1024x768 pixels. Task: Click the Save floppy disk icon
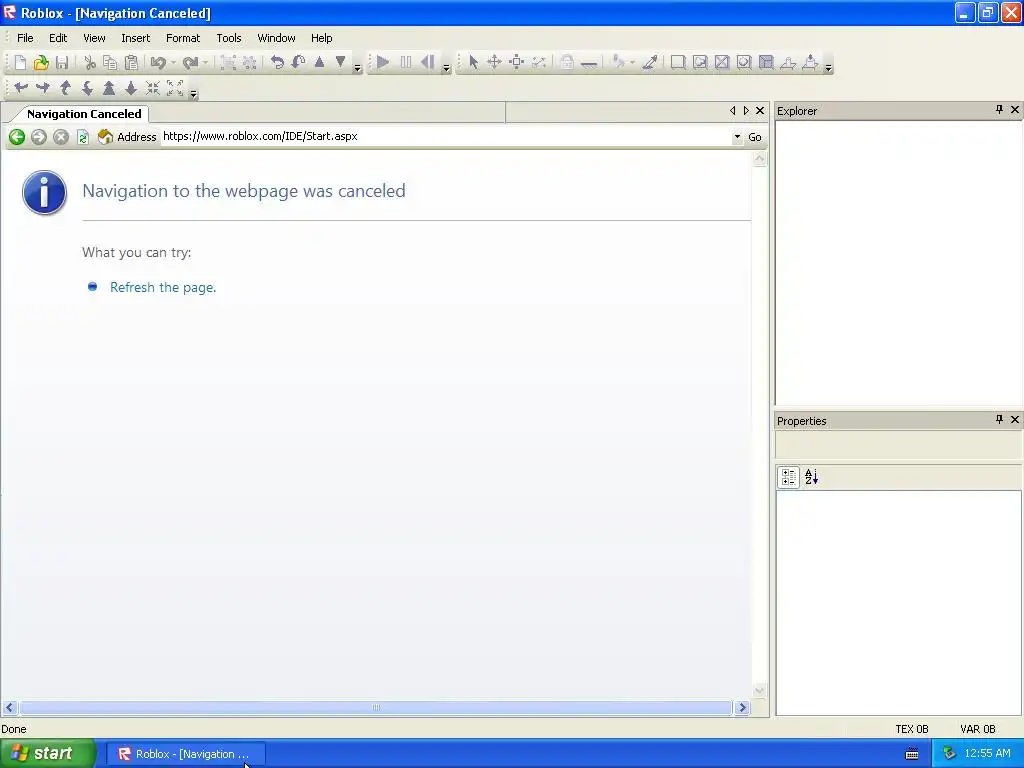pos(62,63)
